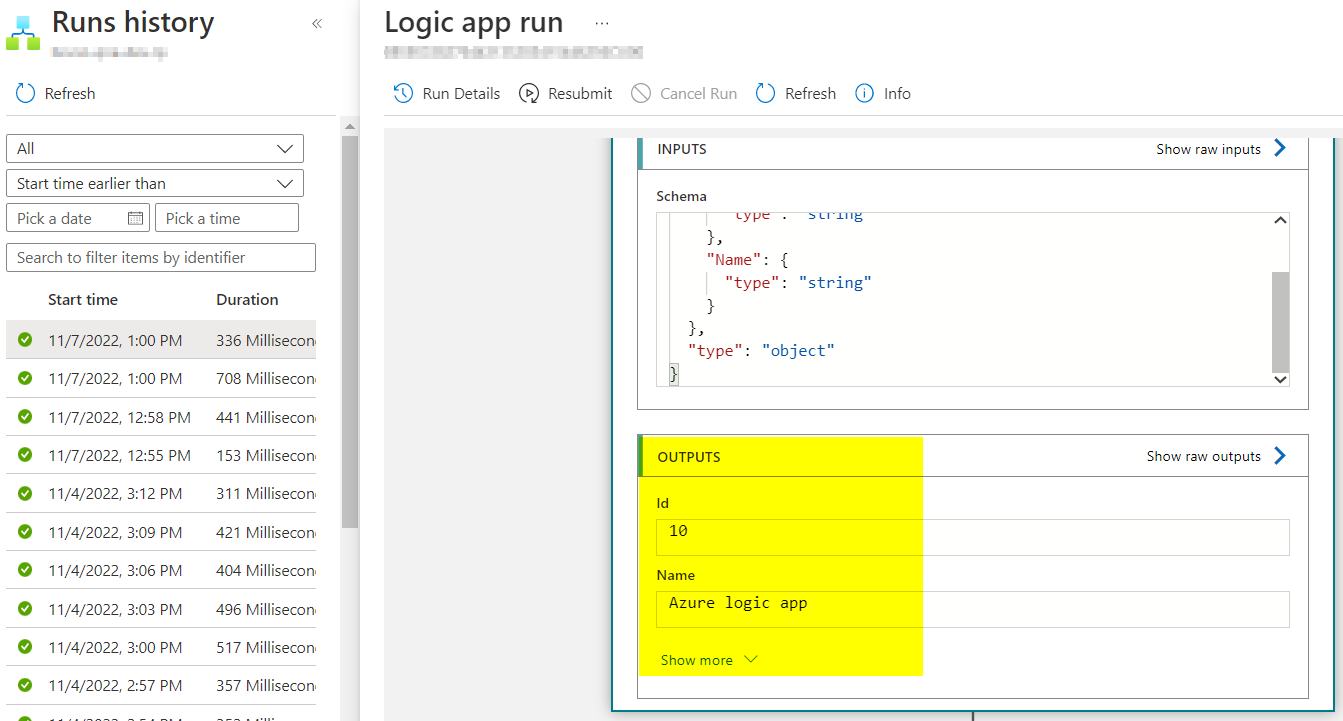Sort runs by Start time column header
Image resolution: width=1343 pixels, height=721 pixels.
point(83,299)
